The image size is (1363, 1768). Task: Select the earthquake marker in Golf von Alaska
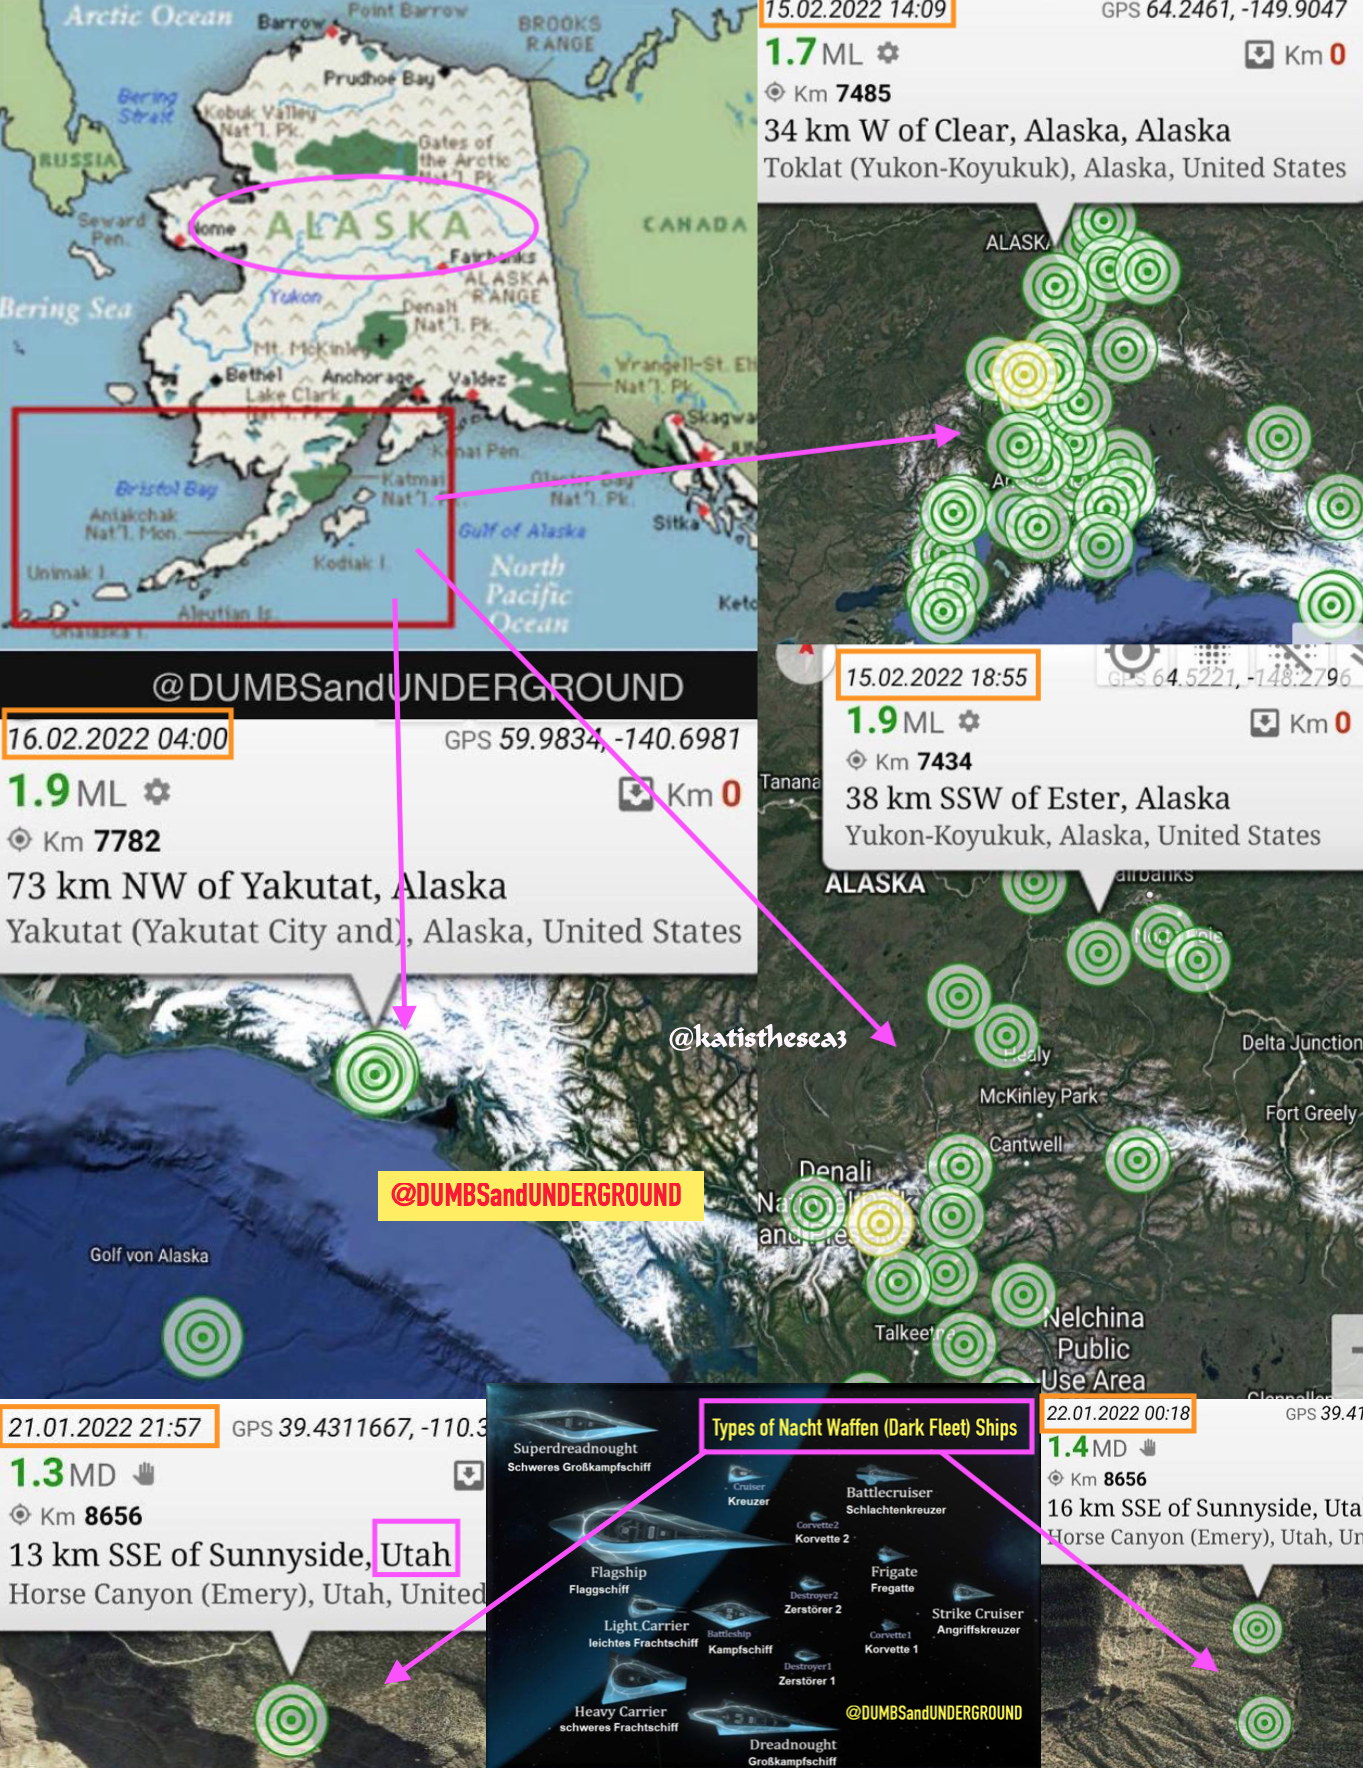pos(202,1336)
